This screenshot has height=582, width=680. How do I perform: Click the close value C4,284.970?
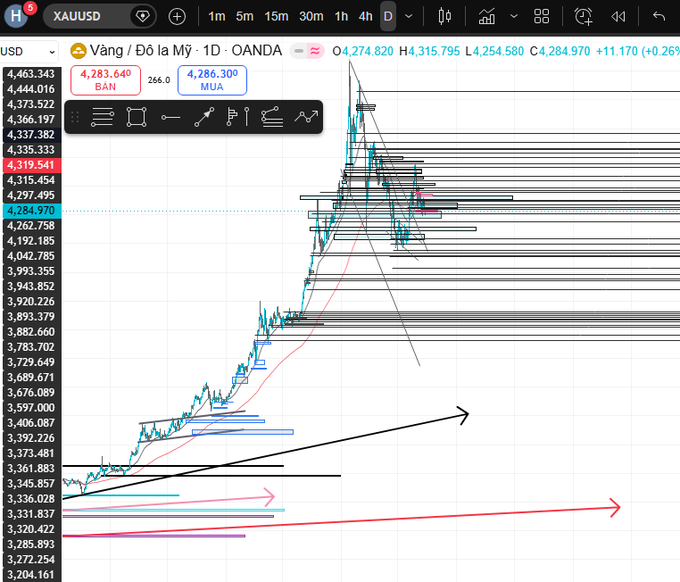560,51
